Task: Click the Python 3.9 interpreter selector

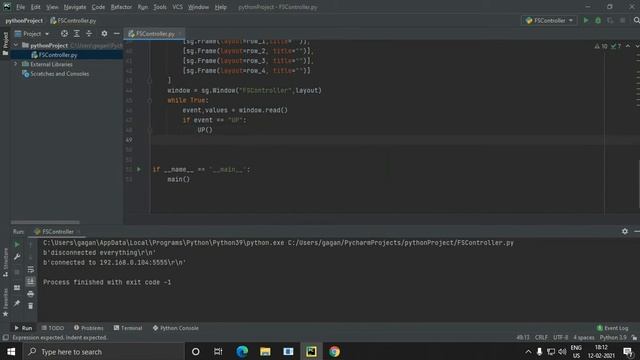Action: (x=613, y=338)
